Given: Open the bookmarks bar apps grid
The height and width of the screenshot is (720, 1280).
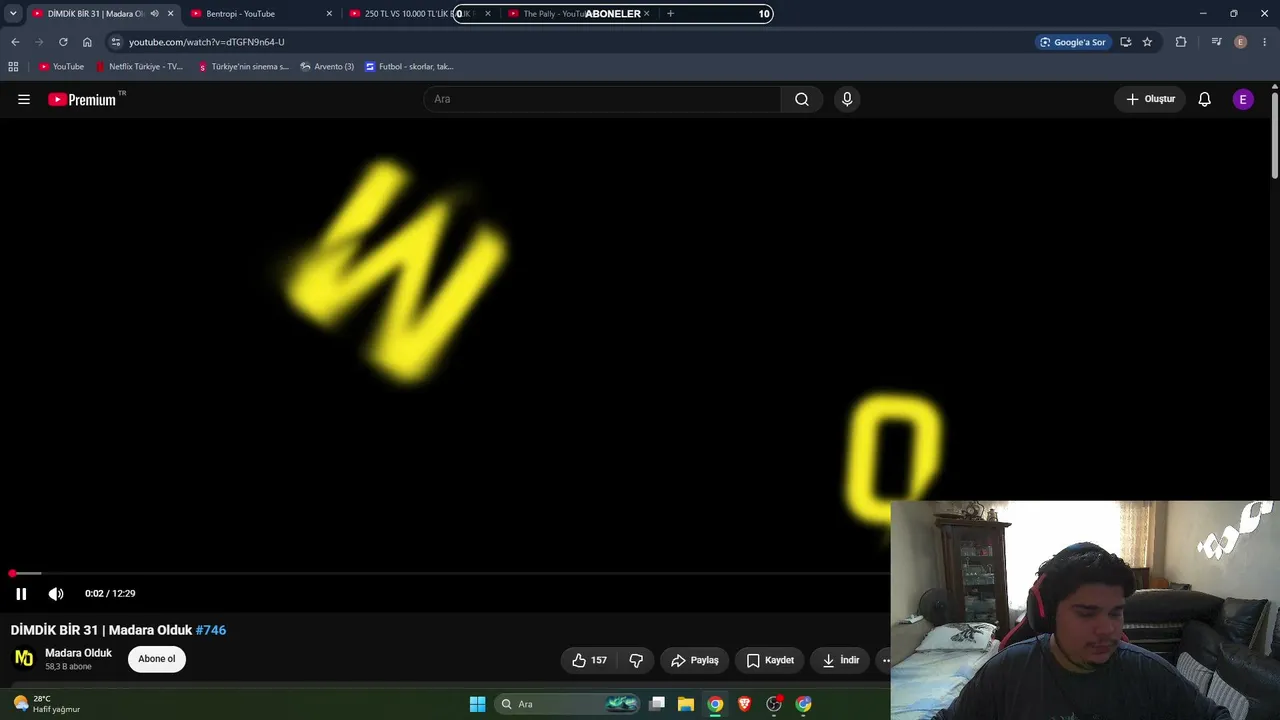Looking at the screenshot, I should click(13, 67).
